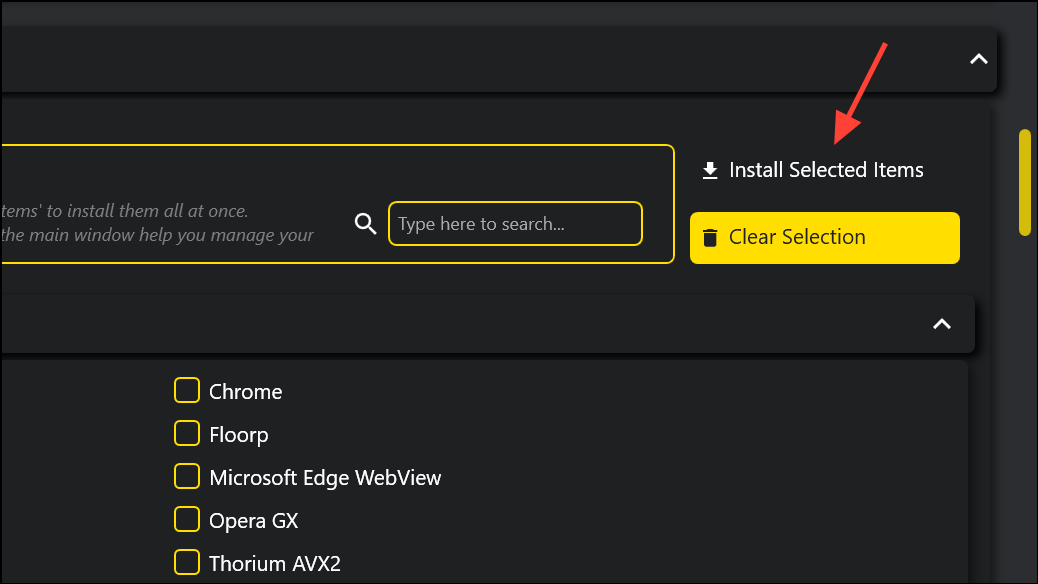Click the Opera GX label
Viewport: 1038px width, 584px height.
click(x=253, y=520)
